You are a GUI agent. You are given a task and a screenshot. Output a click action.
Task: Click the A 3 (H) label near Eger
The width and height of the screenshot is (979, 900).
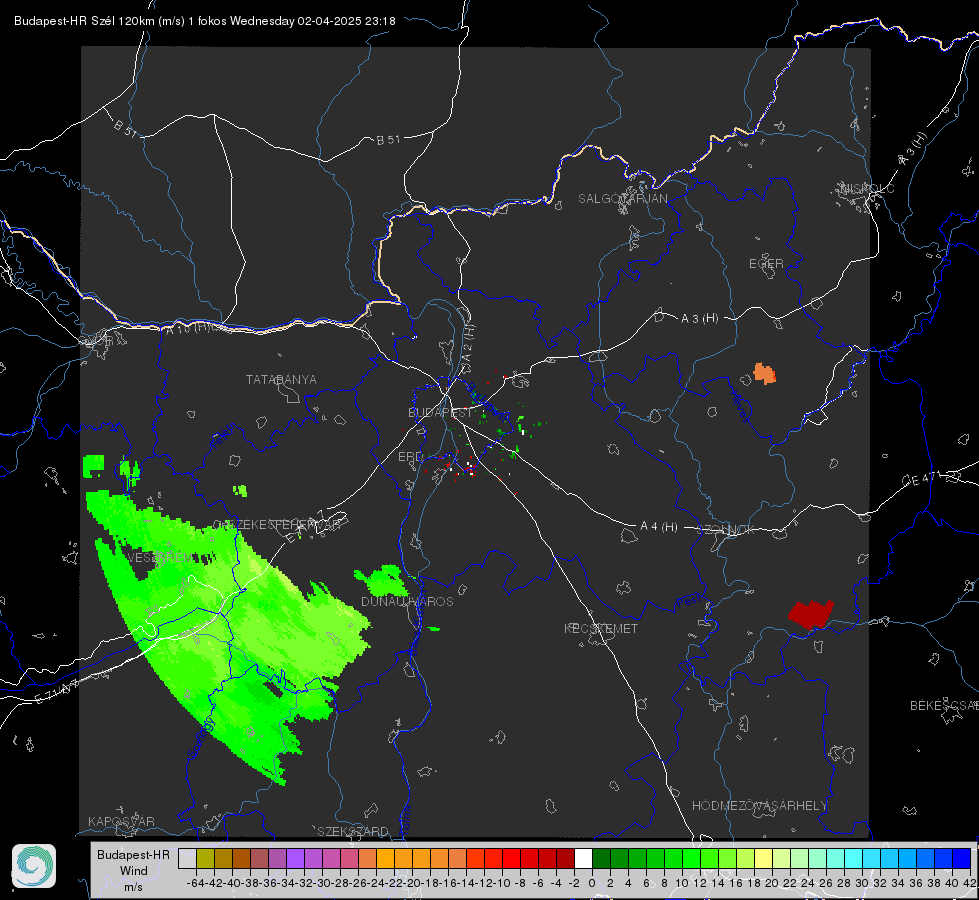(699, 319)
